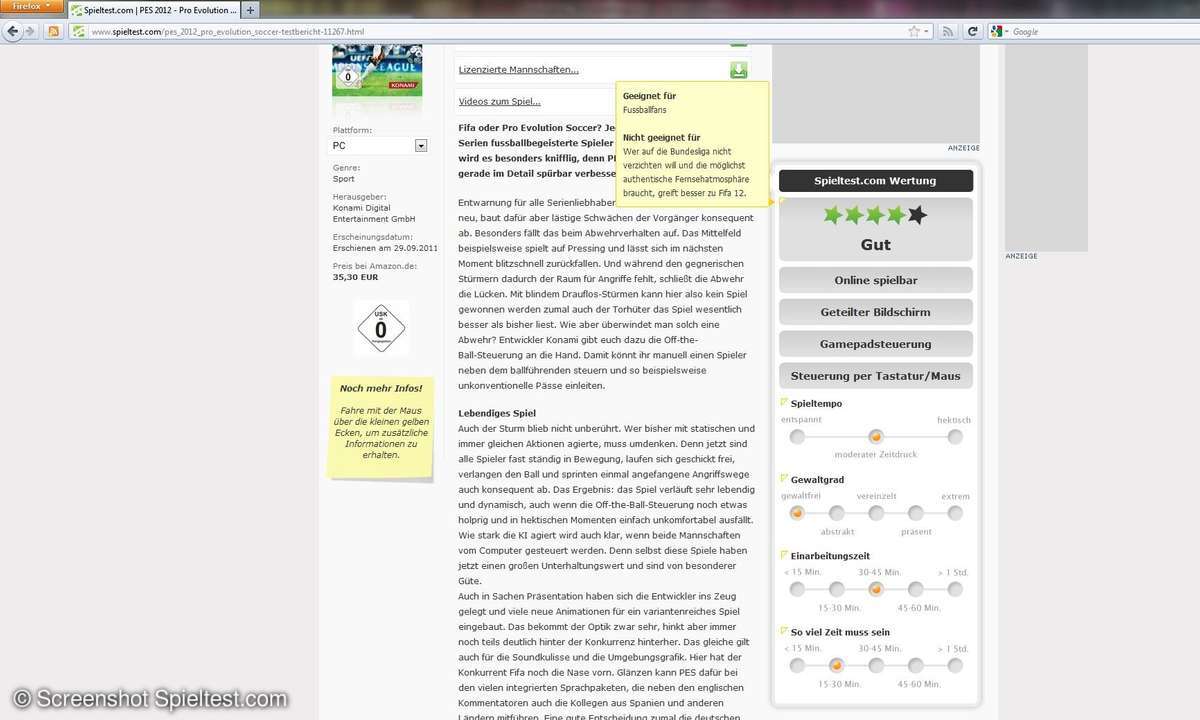Set Einarbeitungszeit to over 1 Std.
Screen dimensions: 1200x720
pos(955,589)
